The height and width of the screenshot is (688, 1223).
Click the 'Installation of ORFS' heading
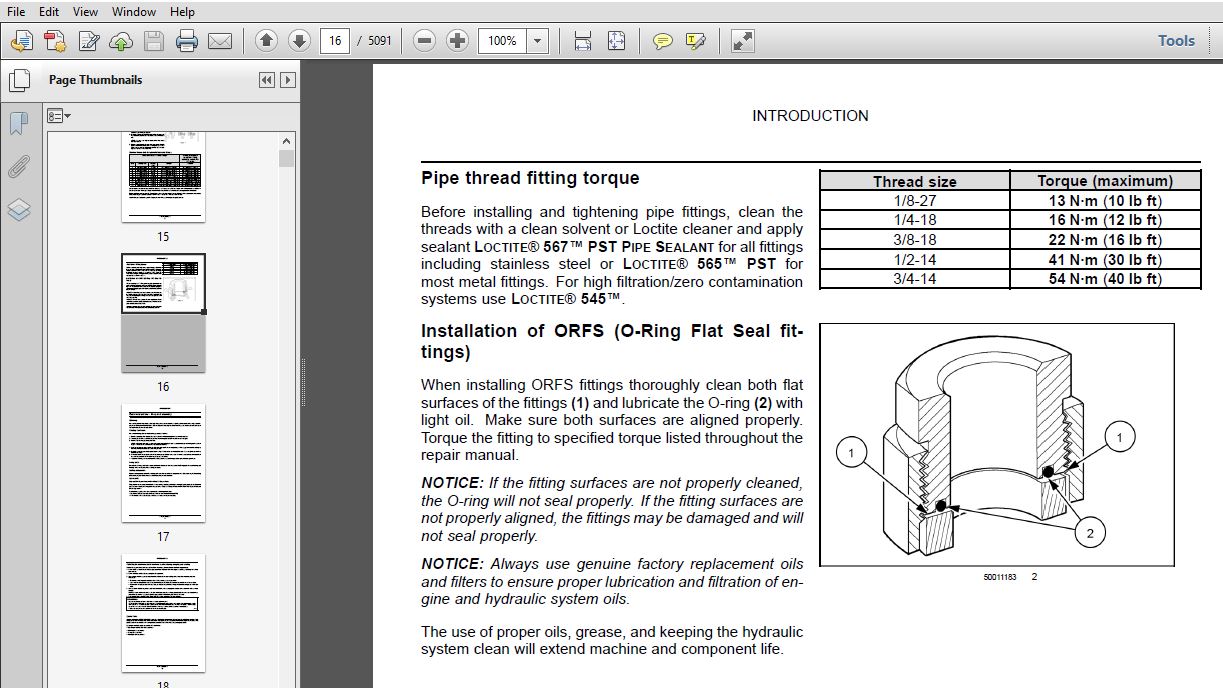click(612, 341)
